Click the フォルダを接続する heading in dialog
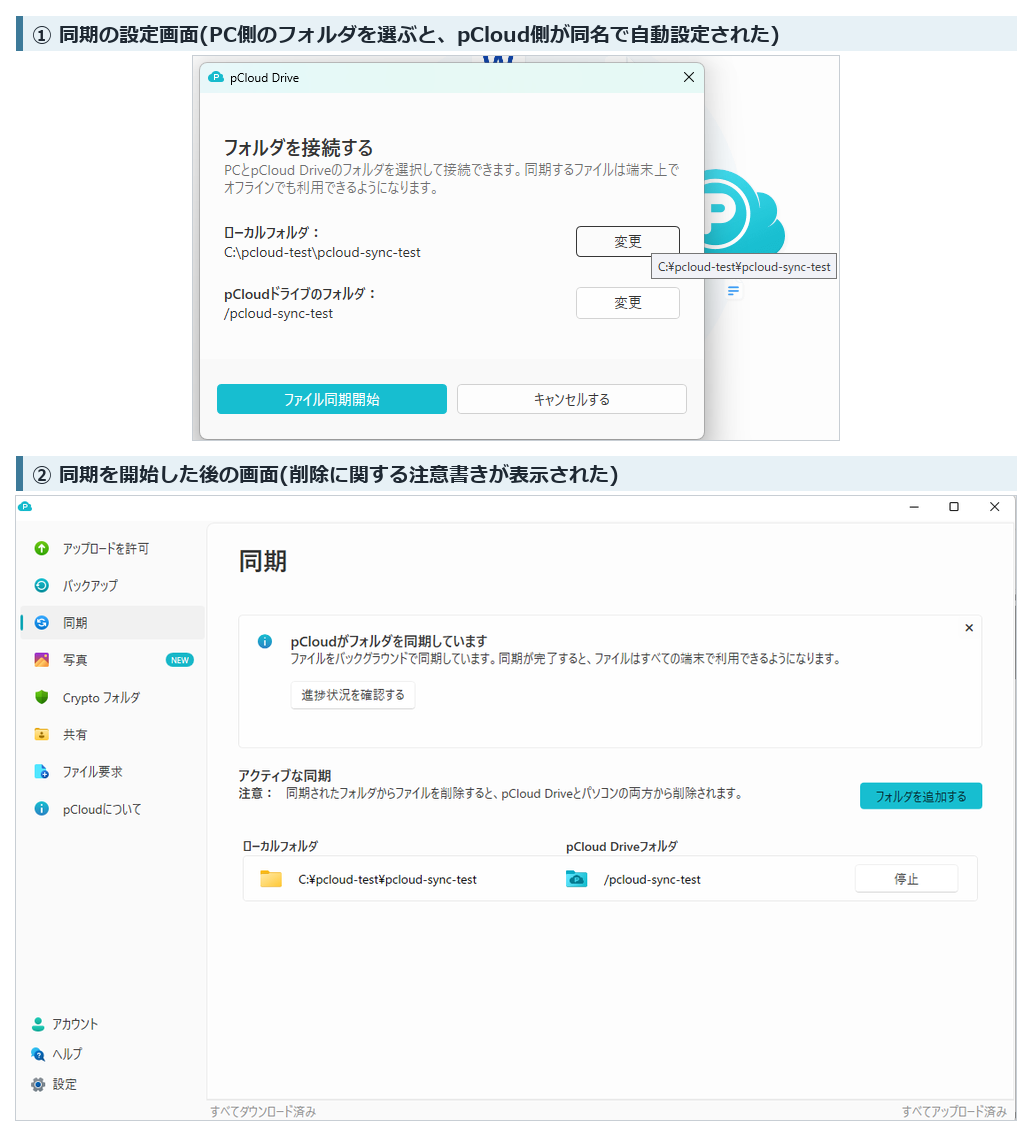Screen dimensions: 1032x1136 click(298, 148)
